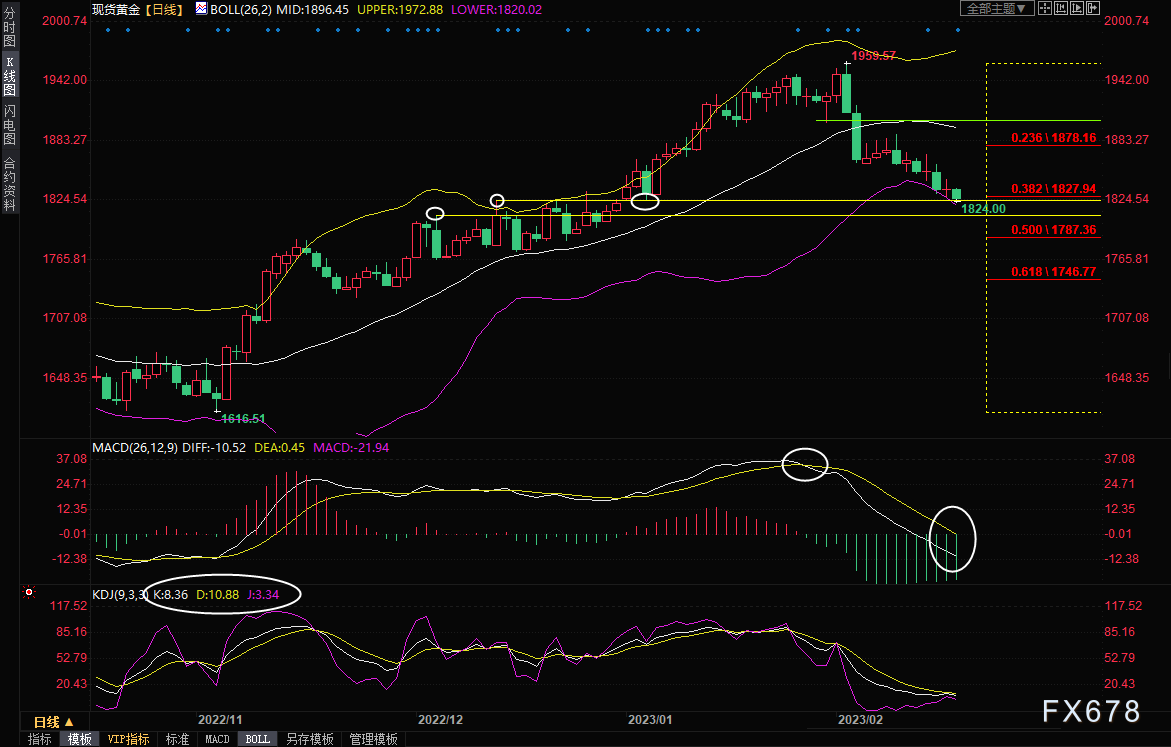Viewport: 1171px width, 747px height.
Task: Select the VIP指标 tab
Action: pyautogui.click(x=128, y=739)
